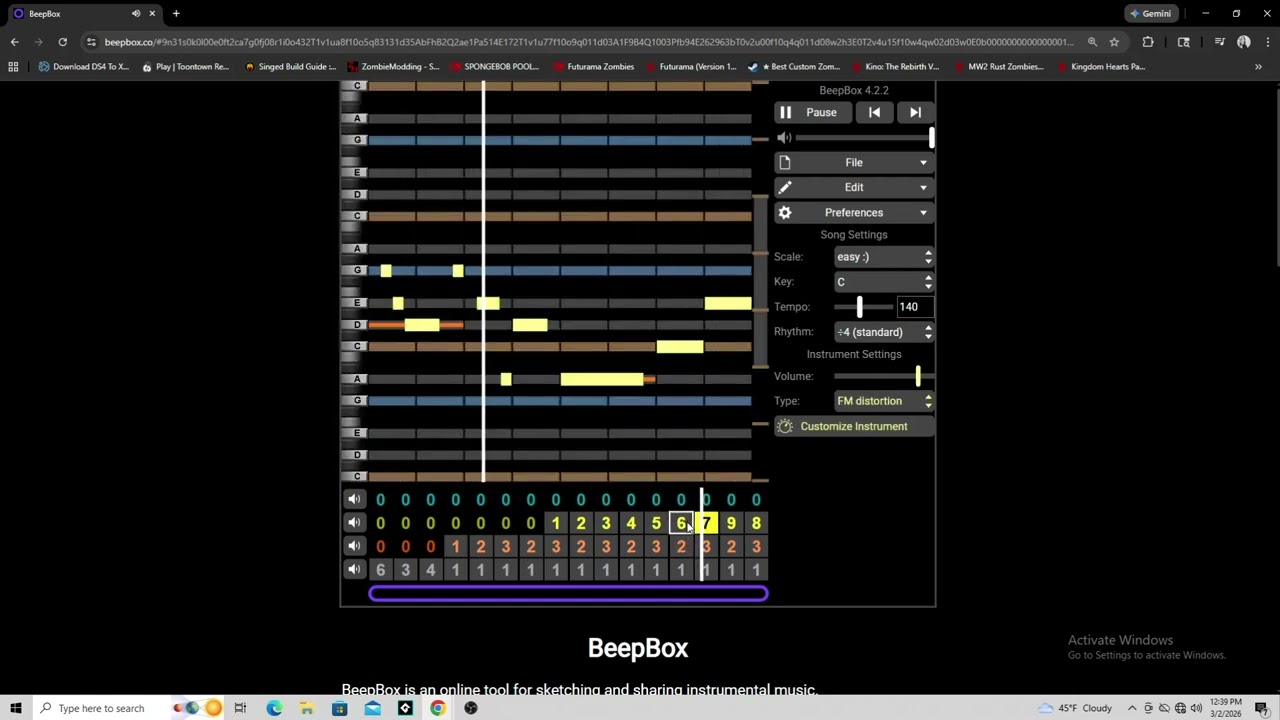Image resolution: width=1280 pixels, height=720 pixels.
Task: Expand the Key dropdown
Action: 884,282
